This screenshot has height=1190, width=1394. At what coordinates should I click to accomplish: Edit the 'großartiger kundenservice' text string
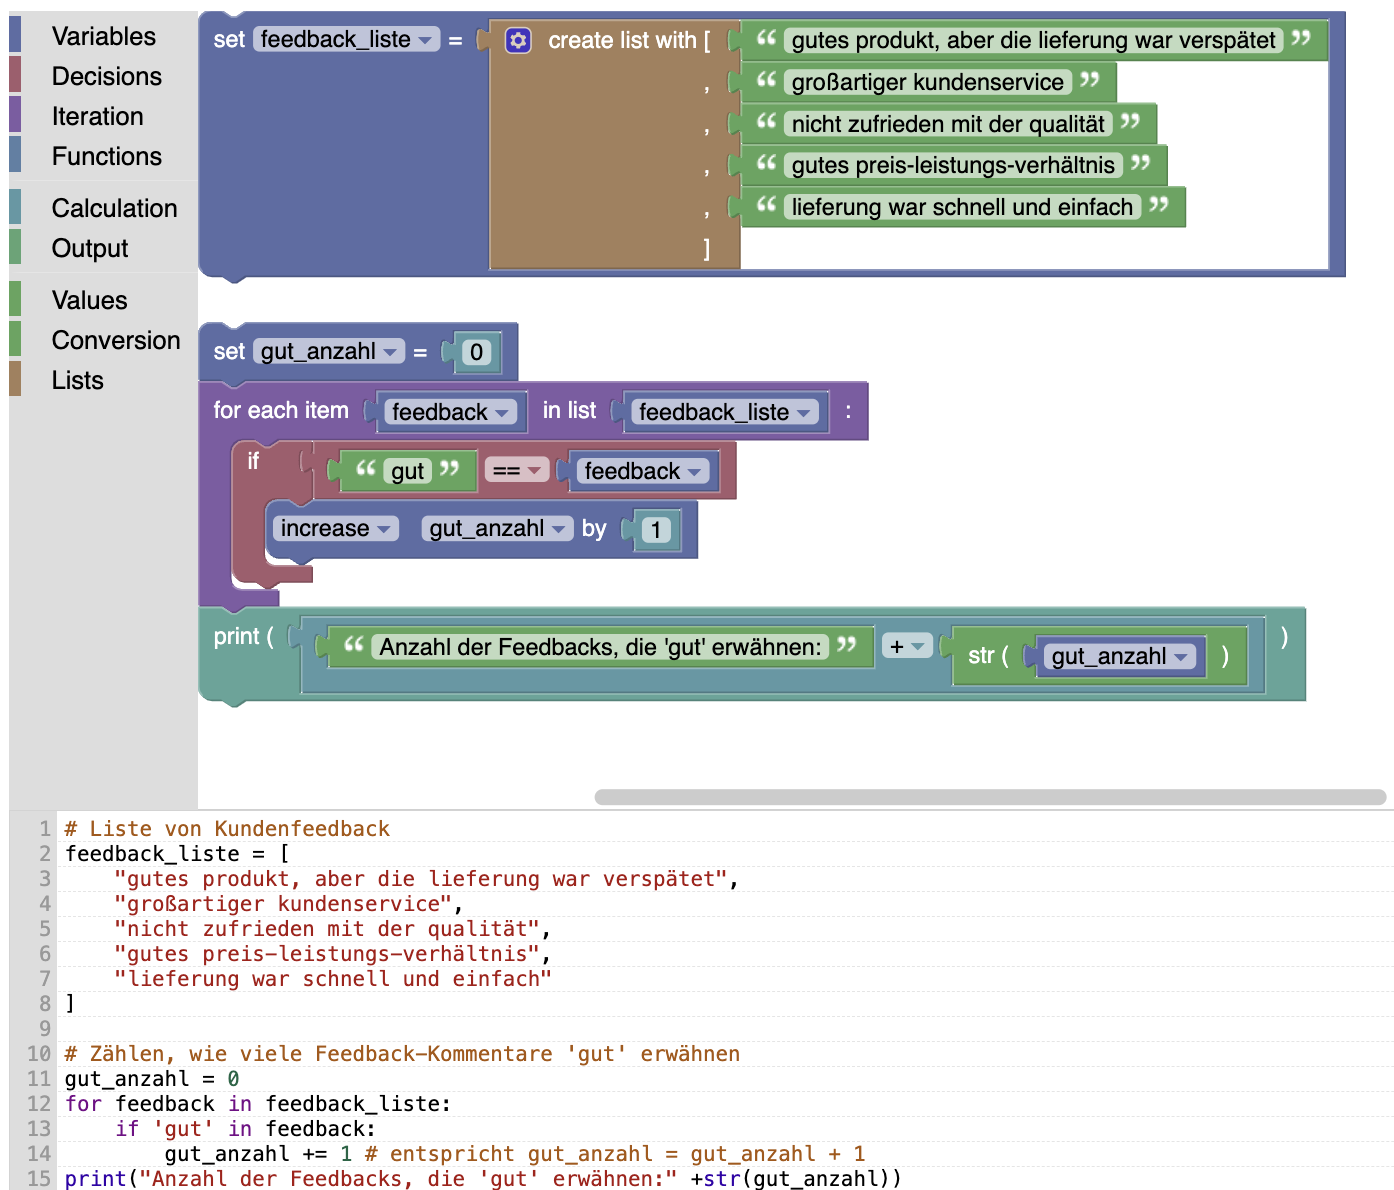click(x=927, y=82)
